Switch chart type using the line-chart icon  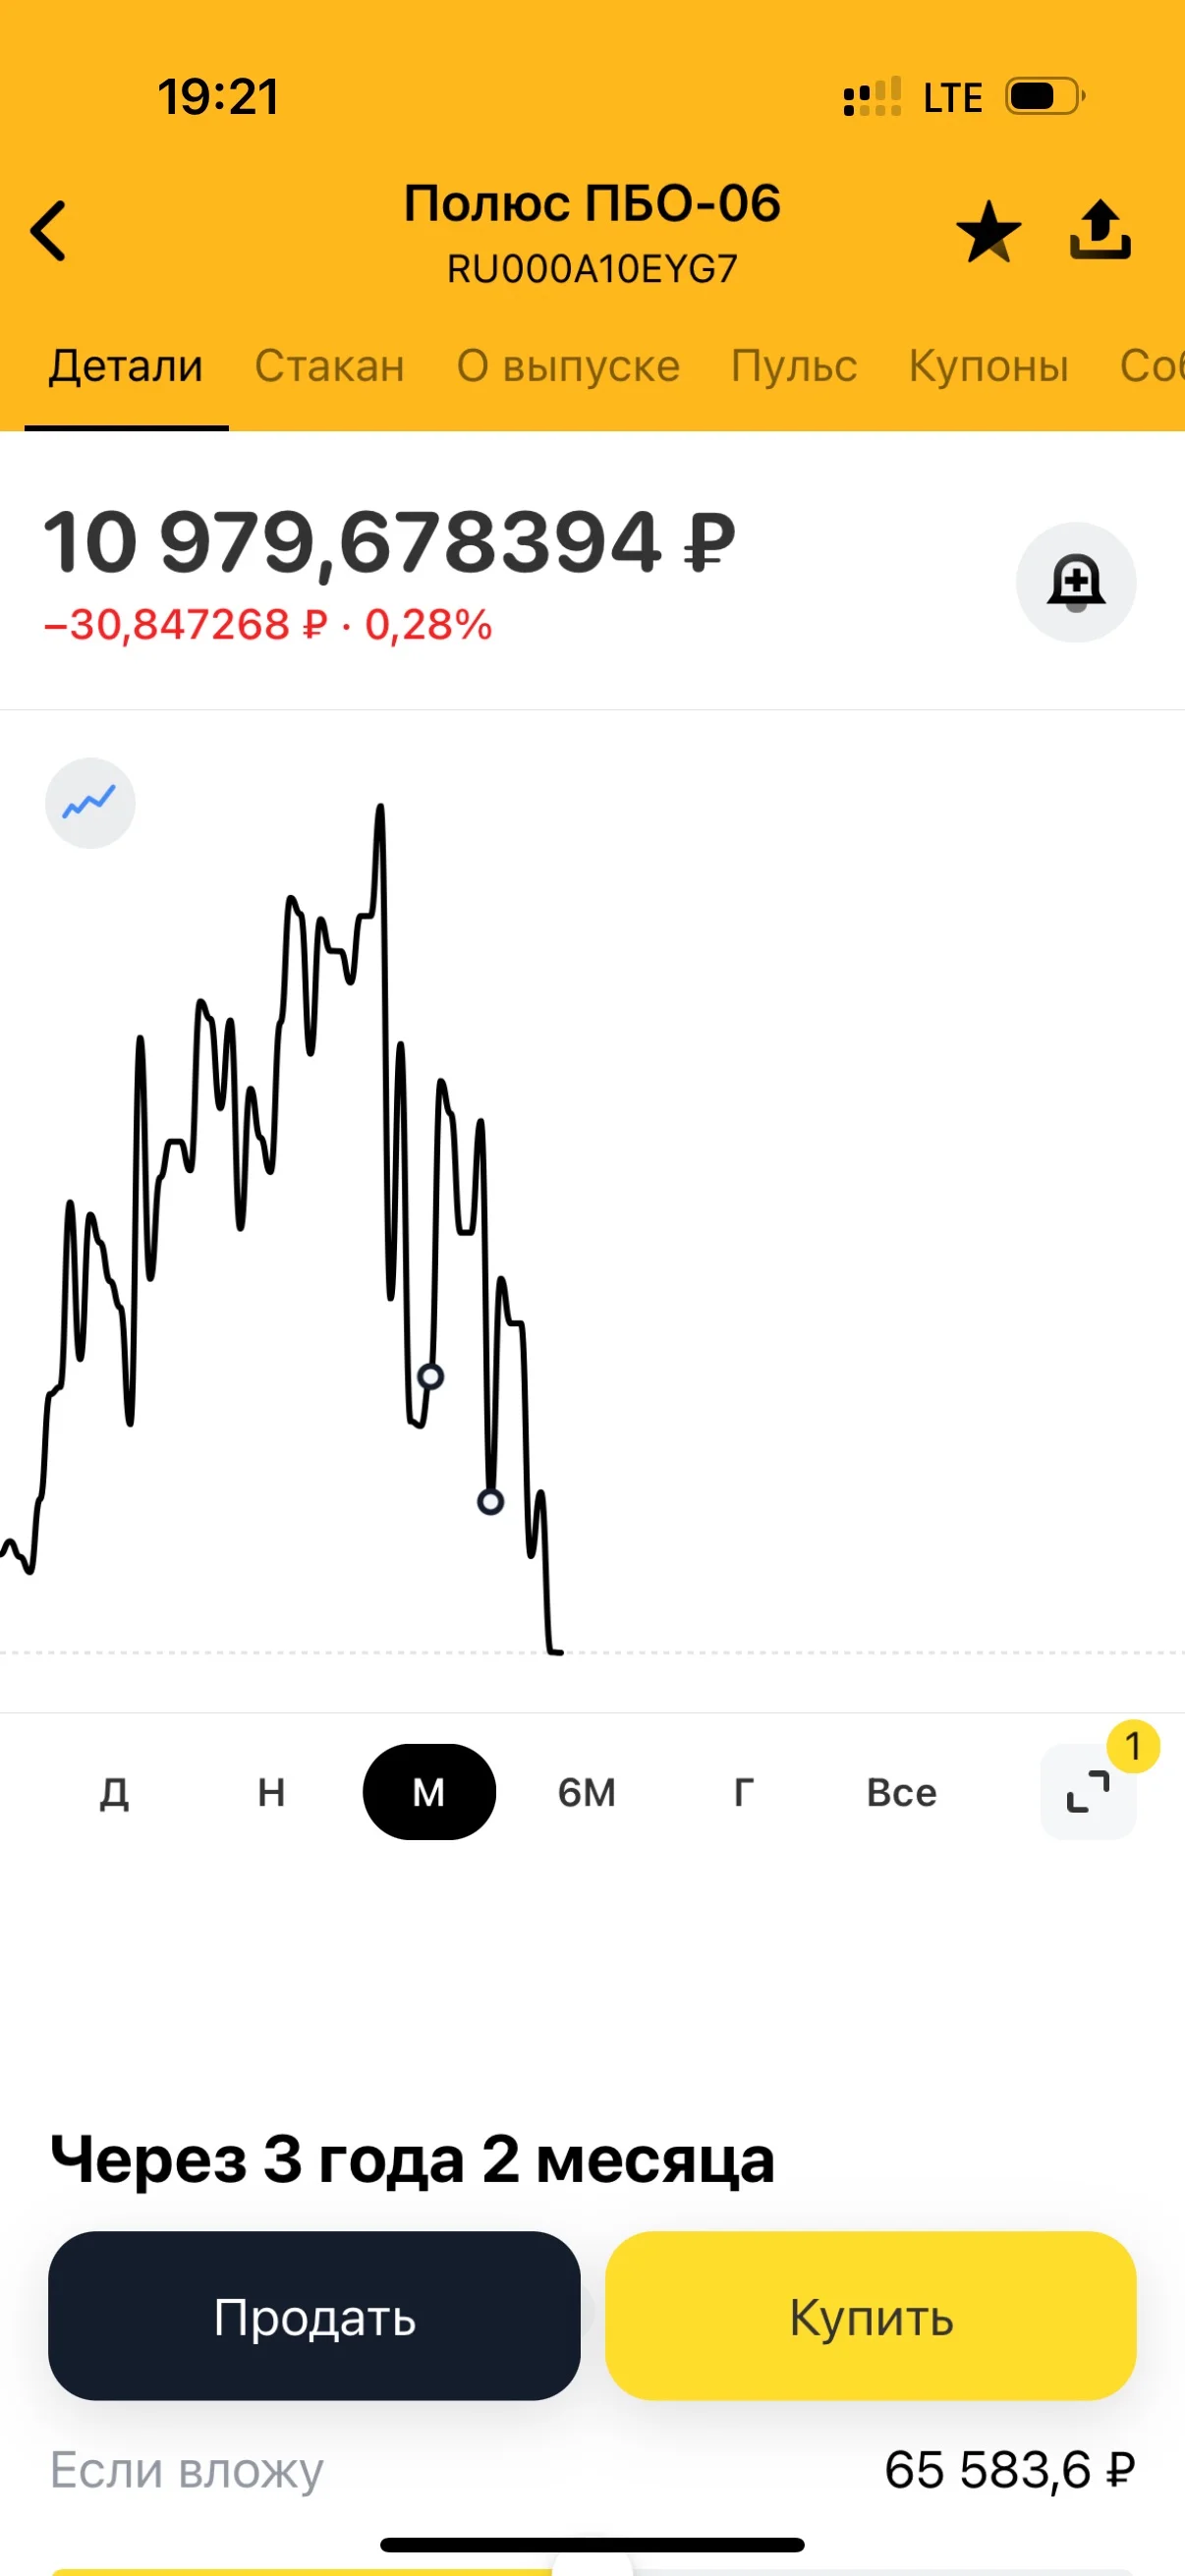[x=90, y=803]
